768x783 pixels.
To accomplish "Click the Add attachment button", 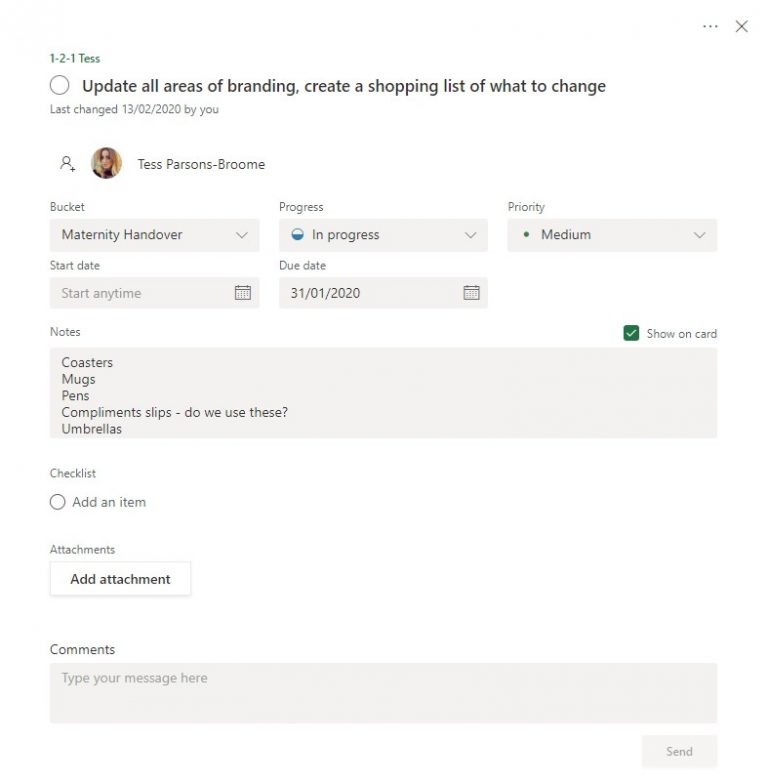I will click(x=120, y=579).
